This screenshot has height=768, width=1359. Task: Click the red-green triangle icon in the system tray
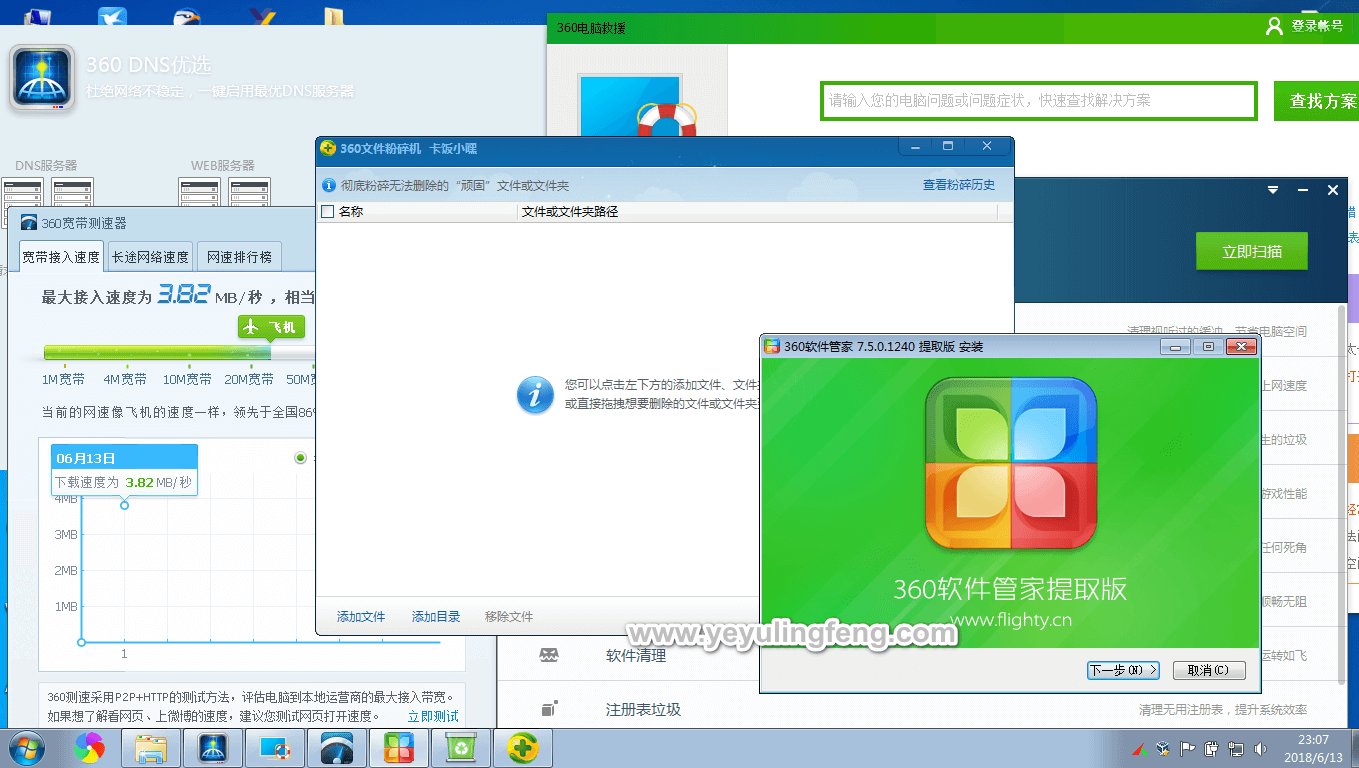click(x=1138, y=748)
